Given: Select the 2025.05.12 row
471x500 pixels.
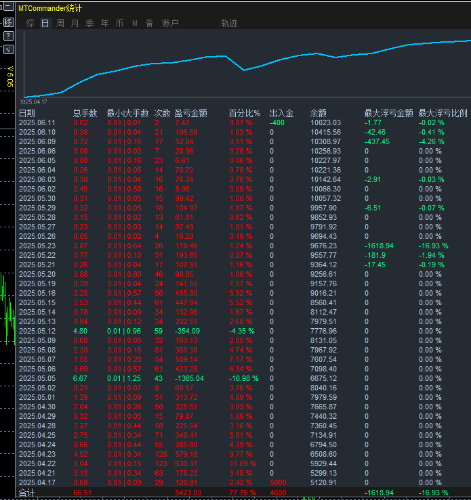Looking at the screenshot, I should [x=243, y=331].
